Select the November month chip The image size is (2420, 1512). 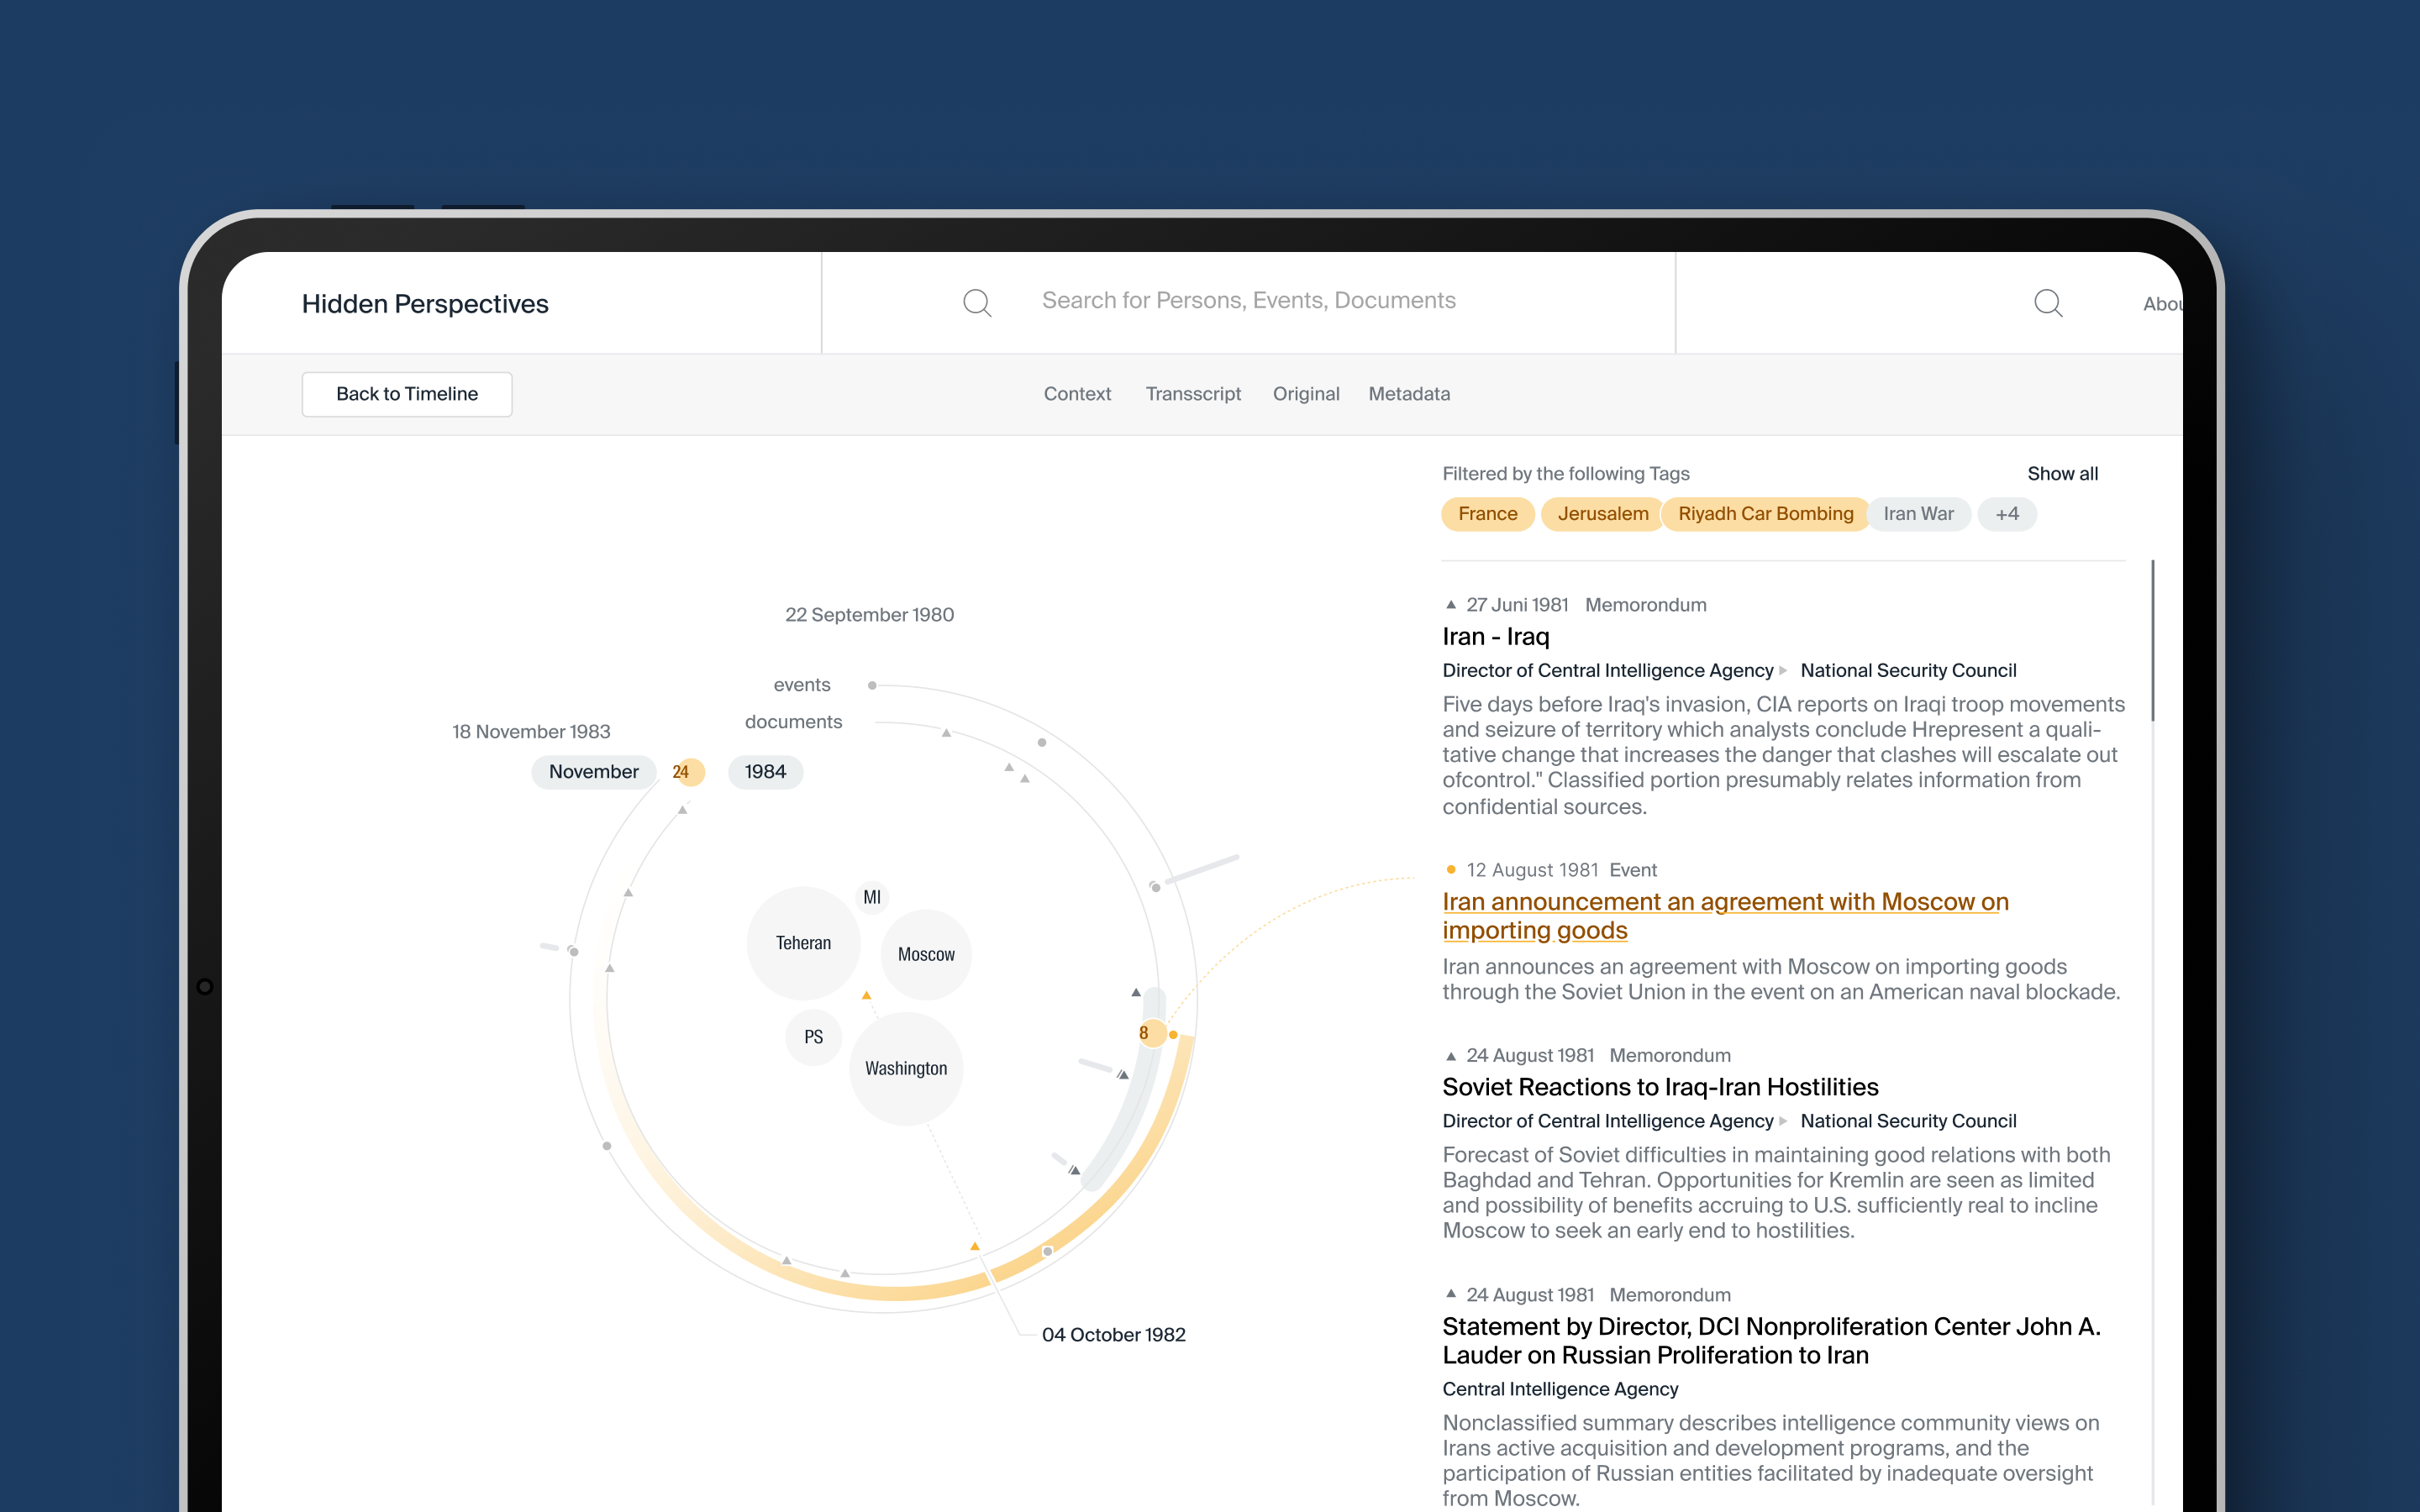pos(593,772)
